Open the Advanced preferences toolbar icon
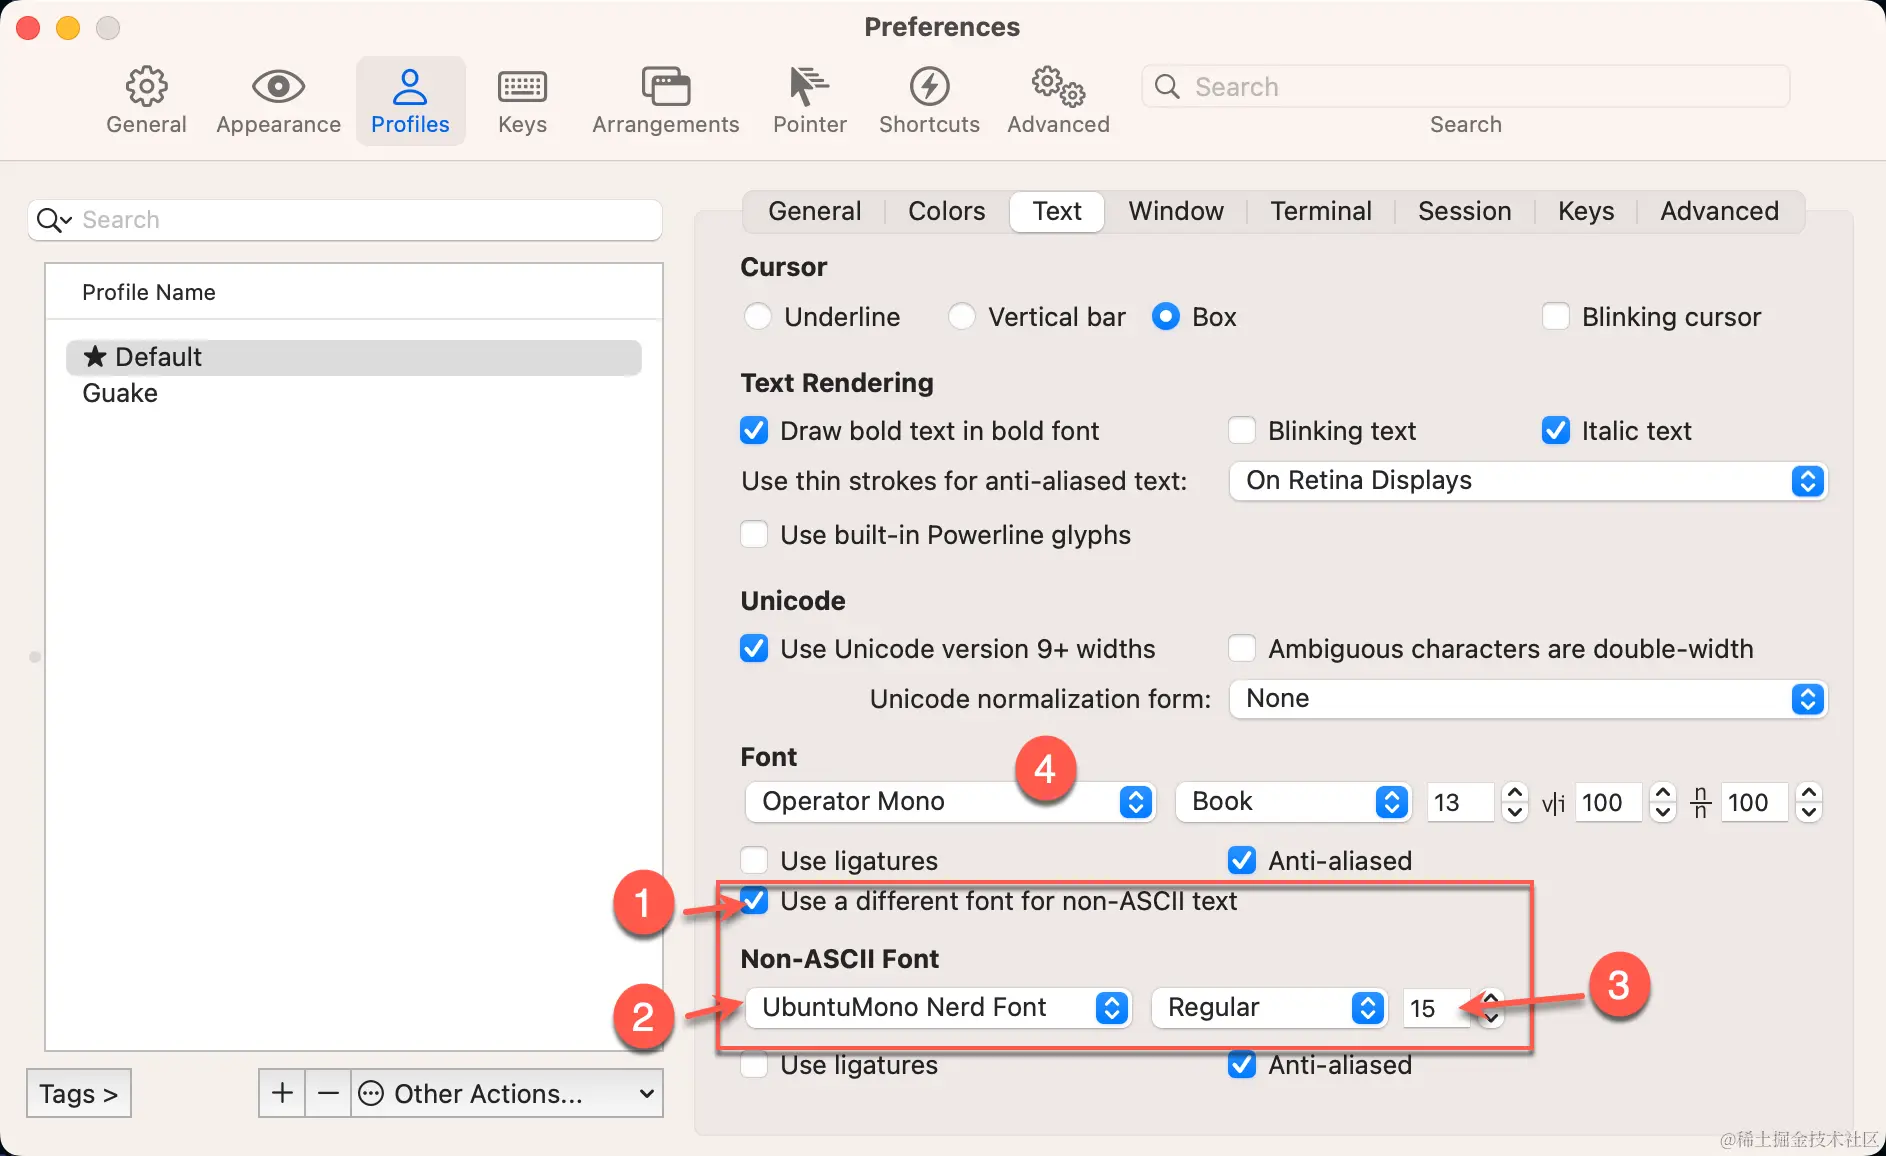The height and width of the screenshot is (1156, 1886). (1058, 100)
